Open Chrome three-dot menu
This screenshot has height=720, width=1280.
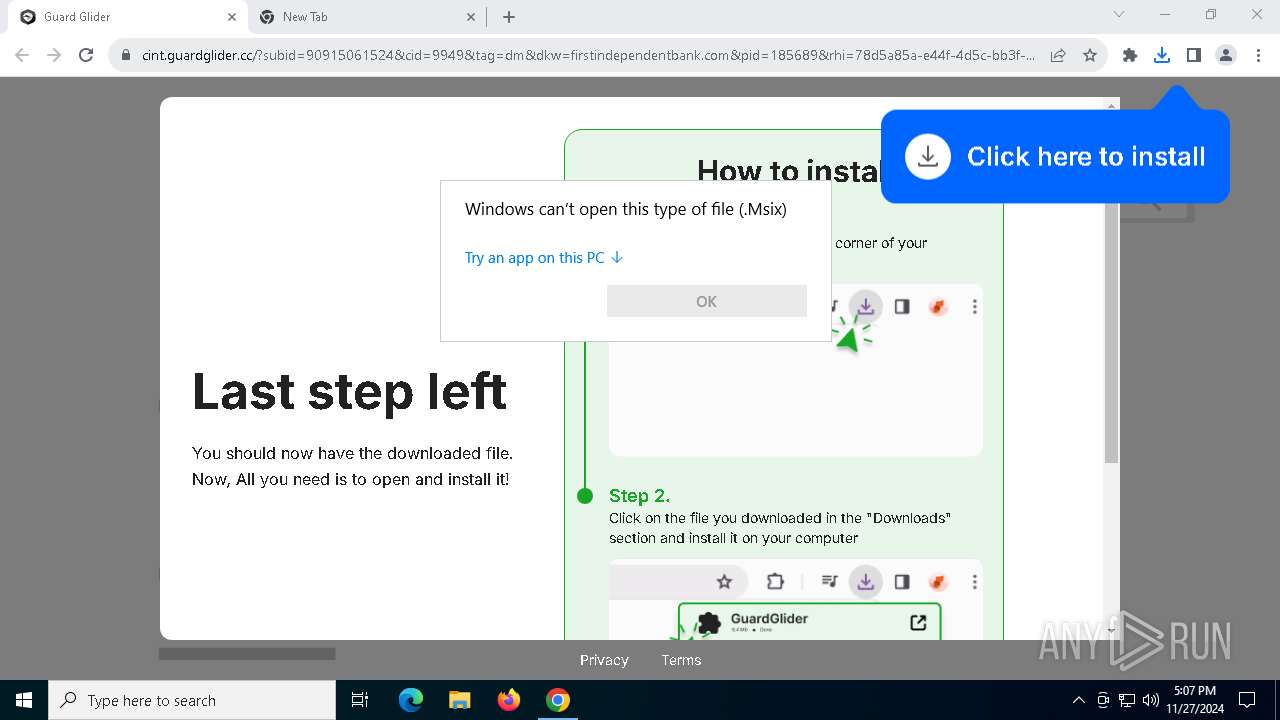[x=1257, y=55]
